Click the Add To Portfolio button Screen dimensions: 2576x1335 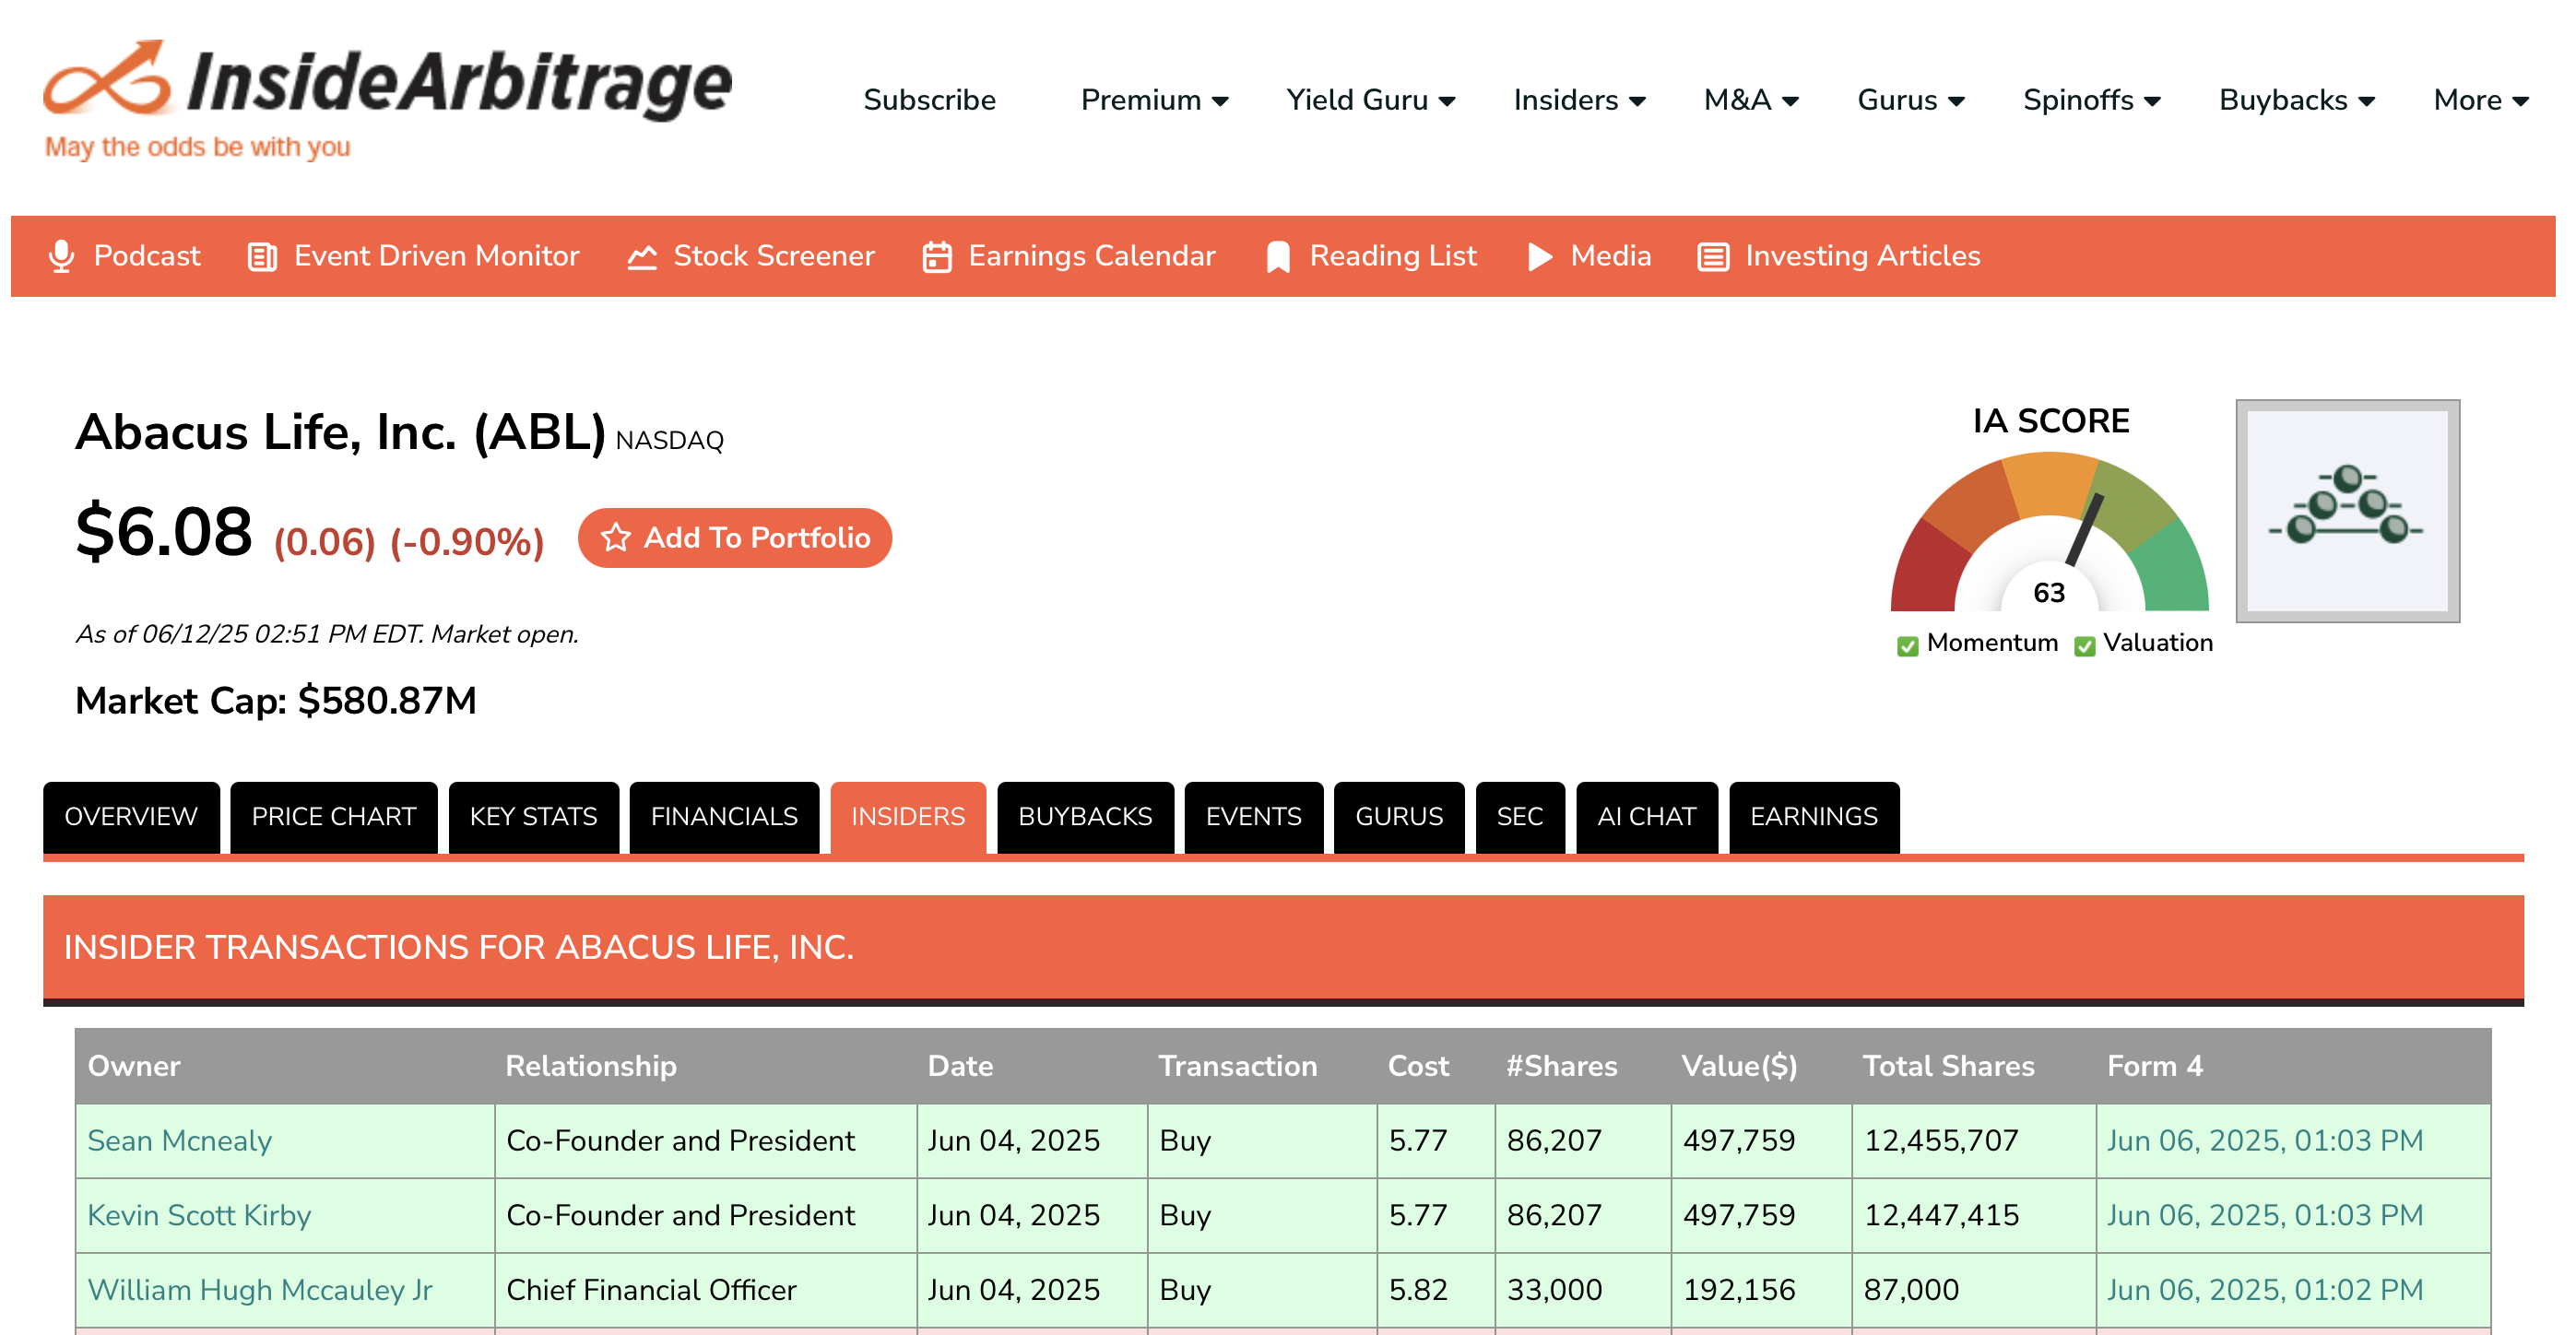734,538
